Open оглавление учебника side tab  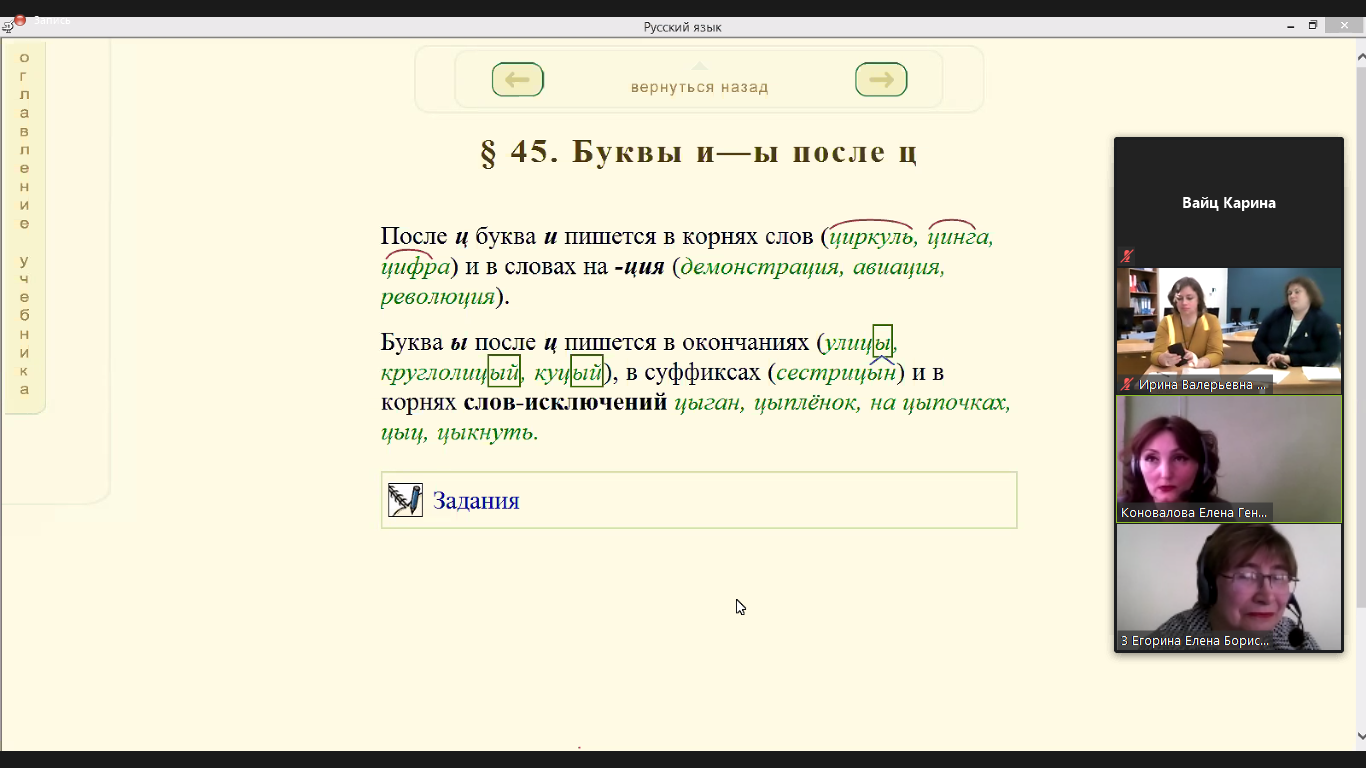25,224
